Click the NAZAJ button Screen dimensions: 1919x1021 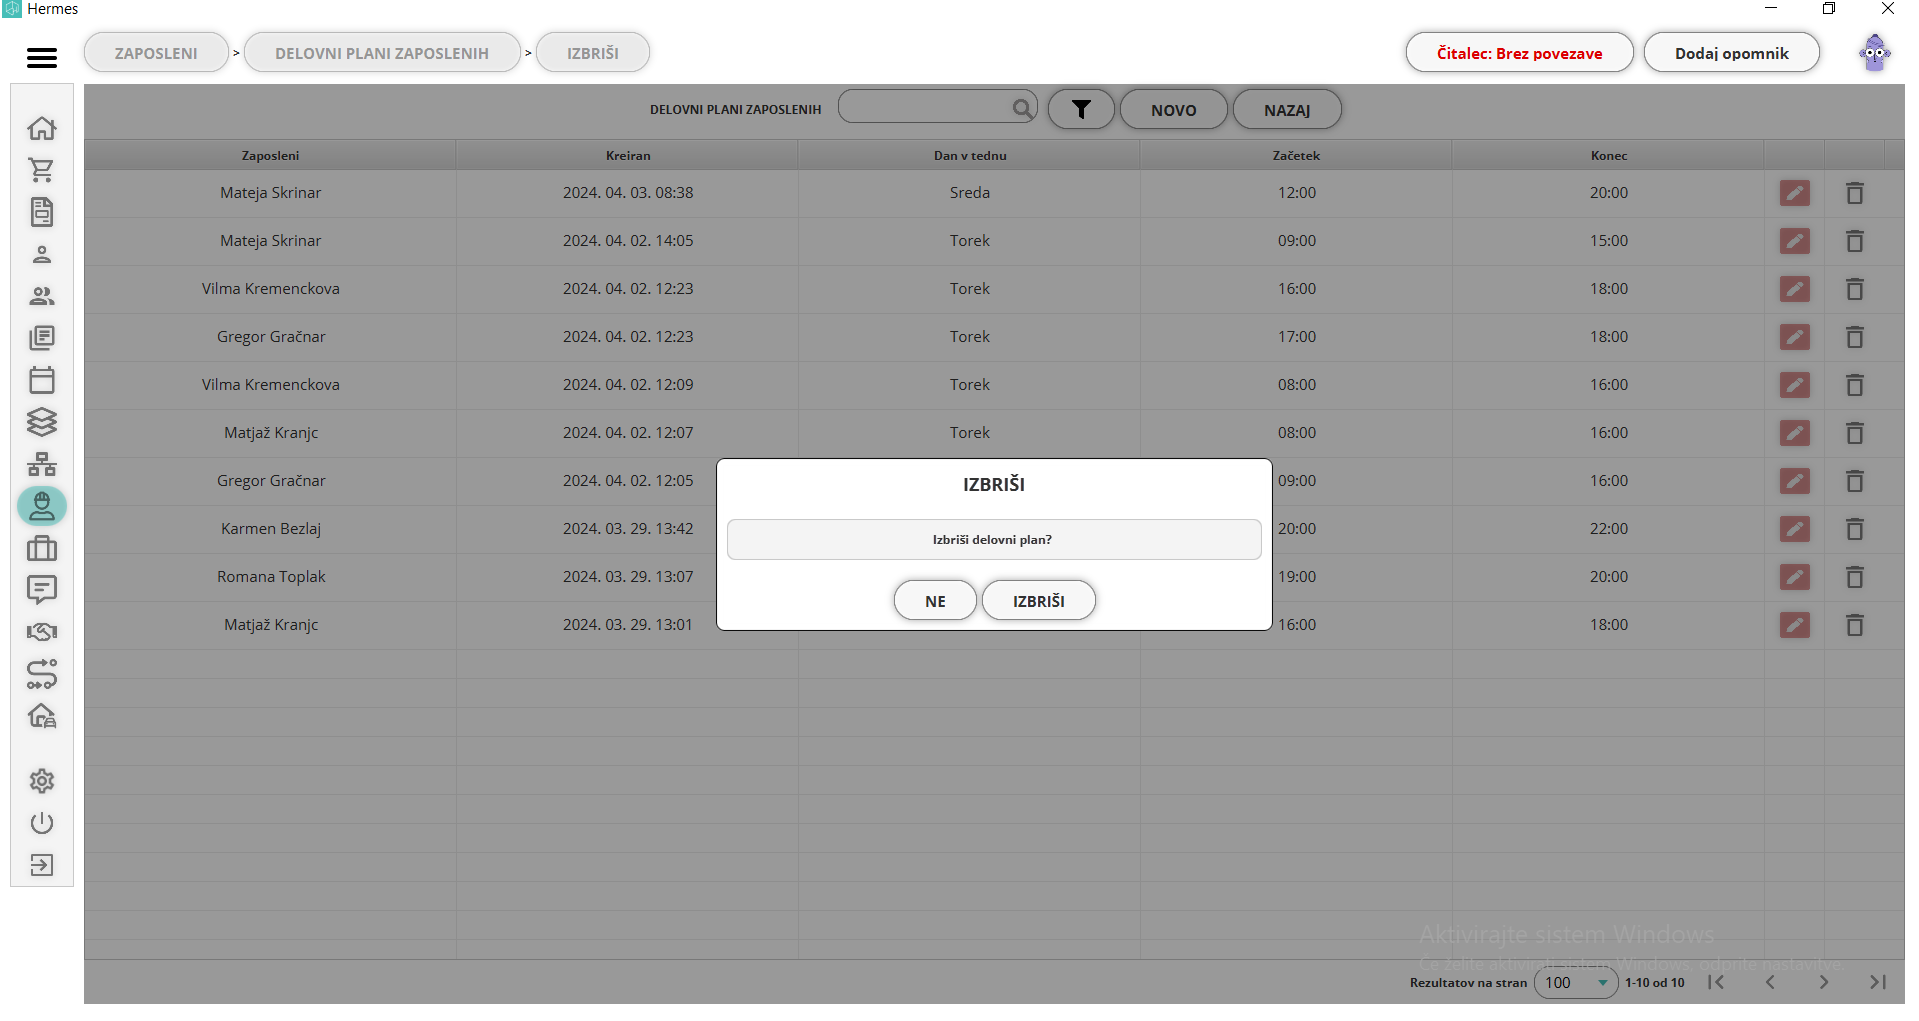[1287, 110]
